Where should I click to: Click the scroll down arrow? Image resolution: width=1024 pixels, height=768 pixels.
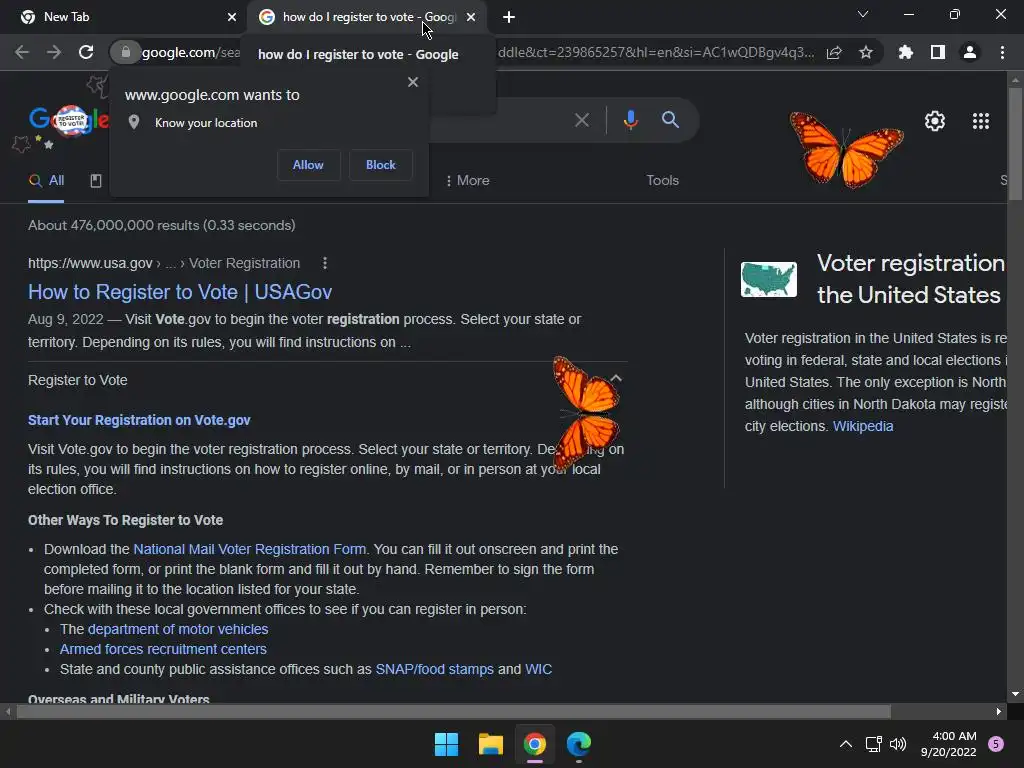(1014, 694)
